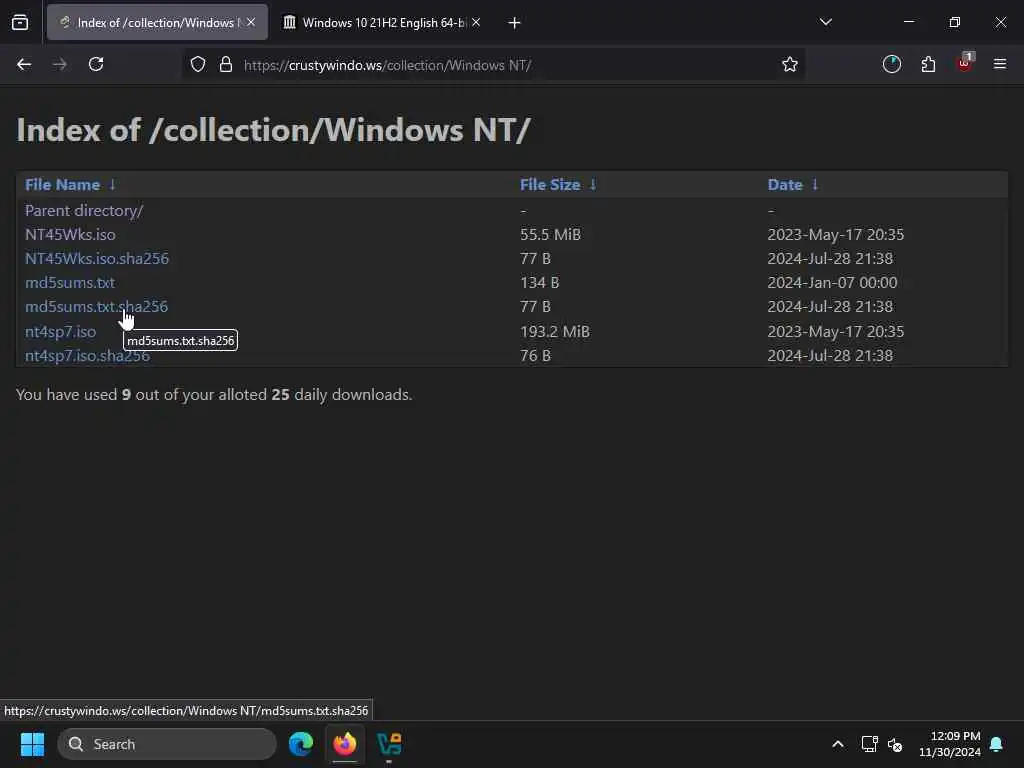Close the Windows 10 21H2 English tab
Image resolution: width=1024 pixels, height=768 pixels.
point(476,22)
